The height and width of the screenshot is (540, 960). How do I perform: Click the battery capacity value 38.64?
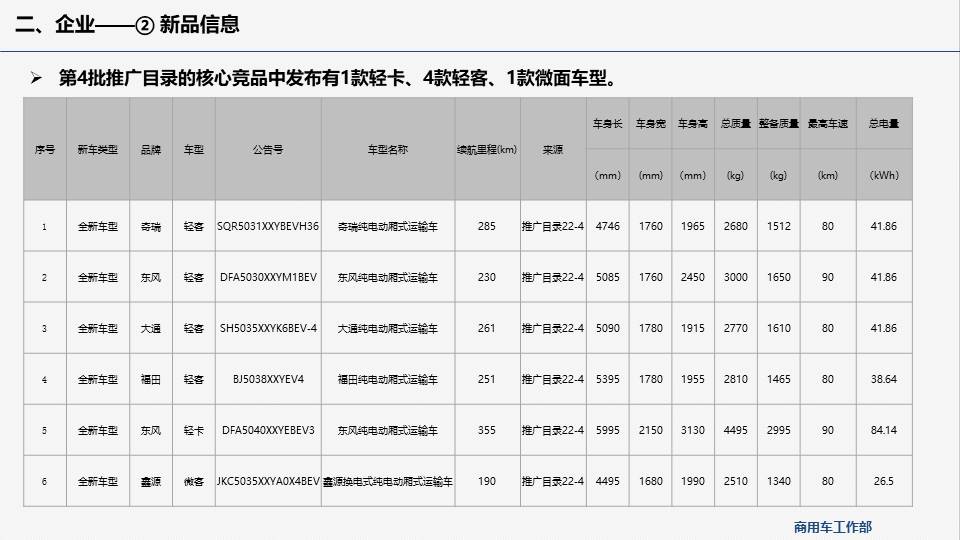point(883,379)
